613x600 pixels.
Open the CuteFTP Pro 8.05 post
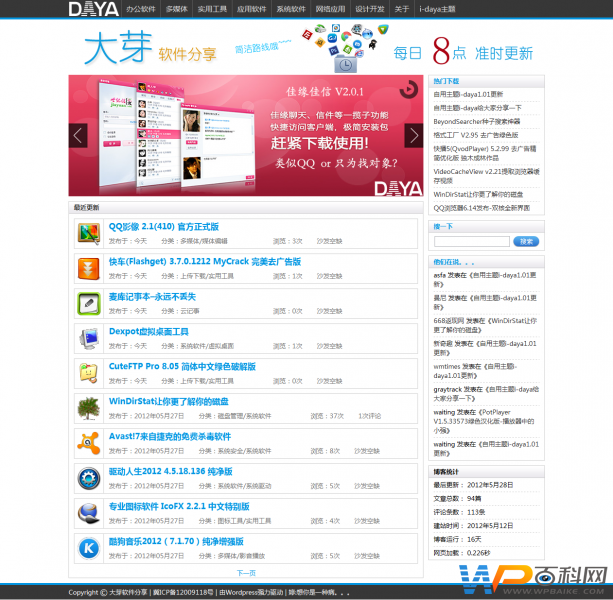[x=182, y=367]
